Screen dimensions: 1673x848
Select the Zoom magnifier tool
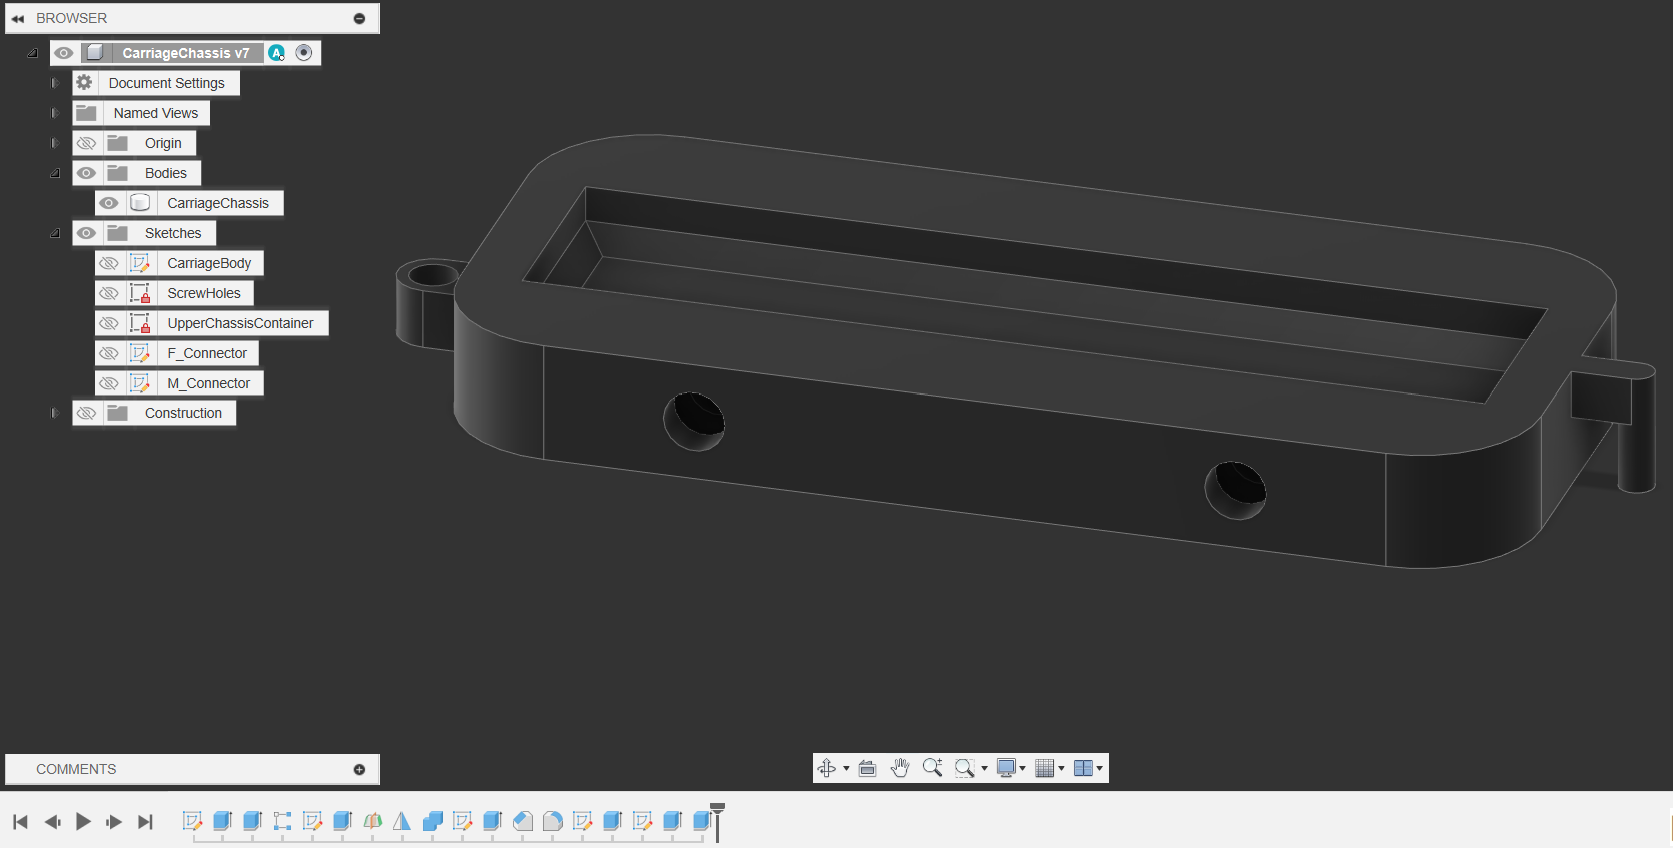[x=932, y=768]
